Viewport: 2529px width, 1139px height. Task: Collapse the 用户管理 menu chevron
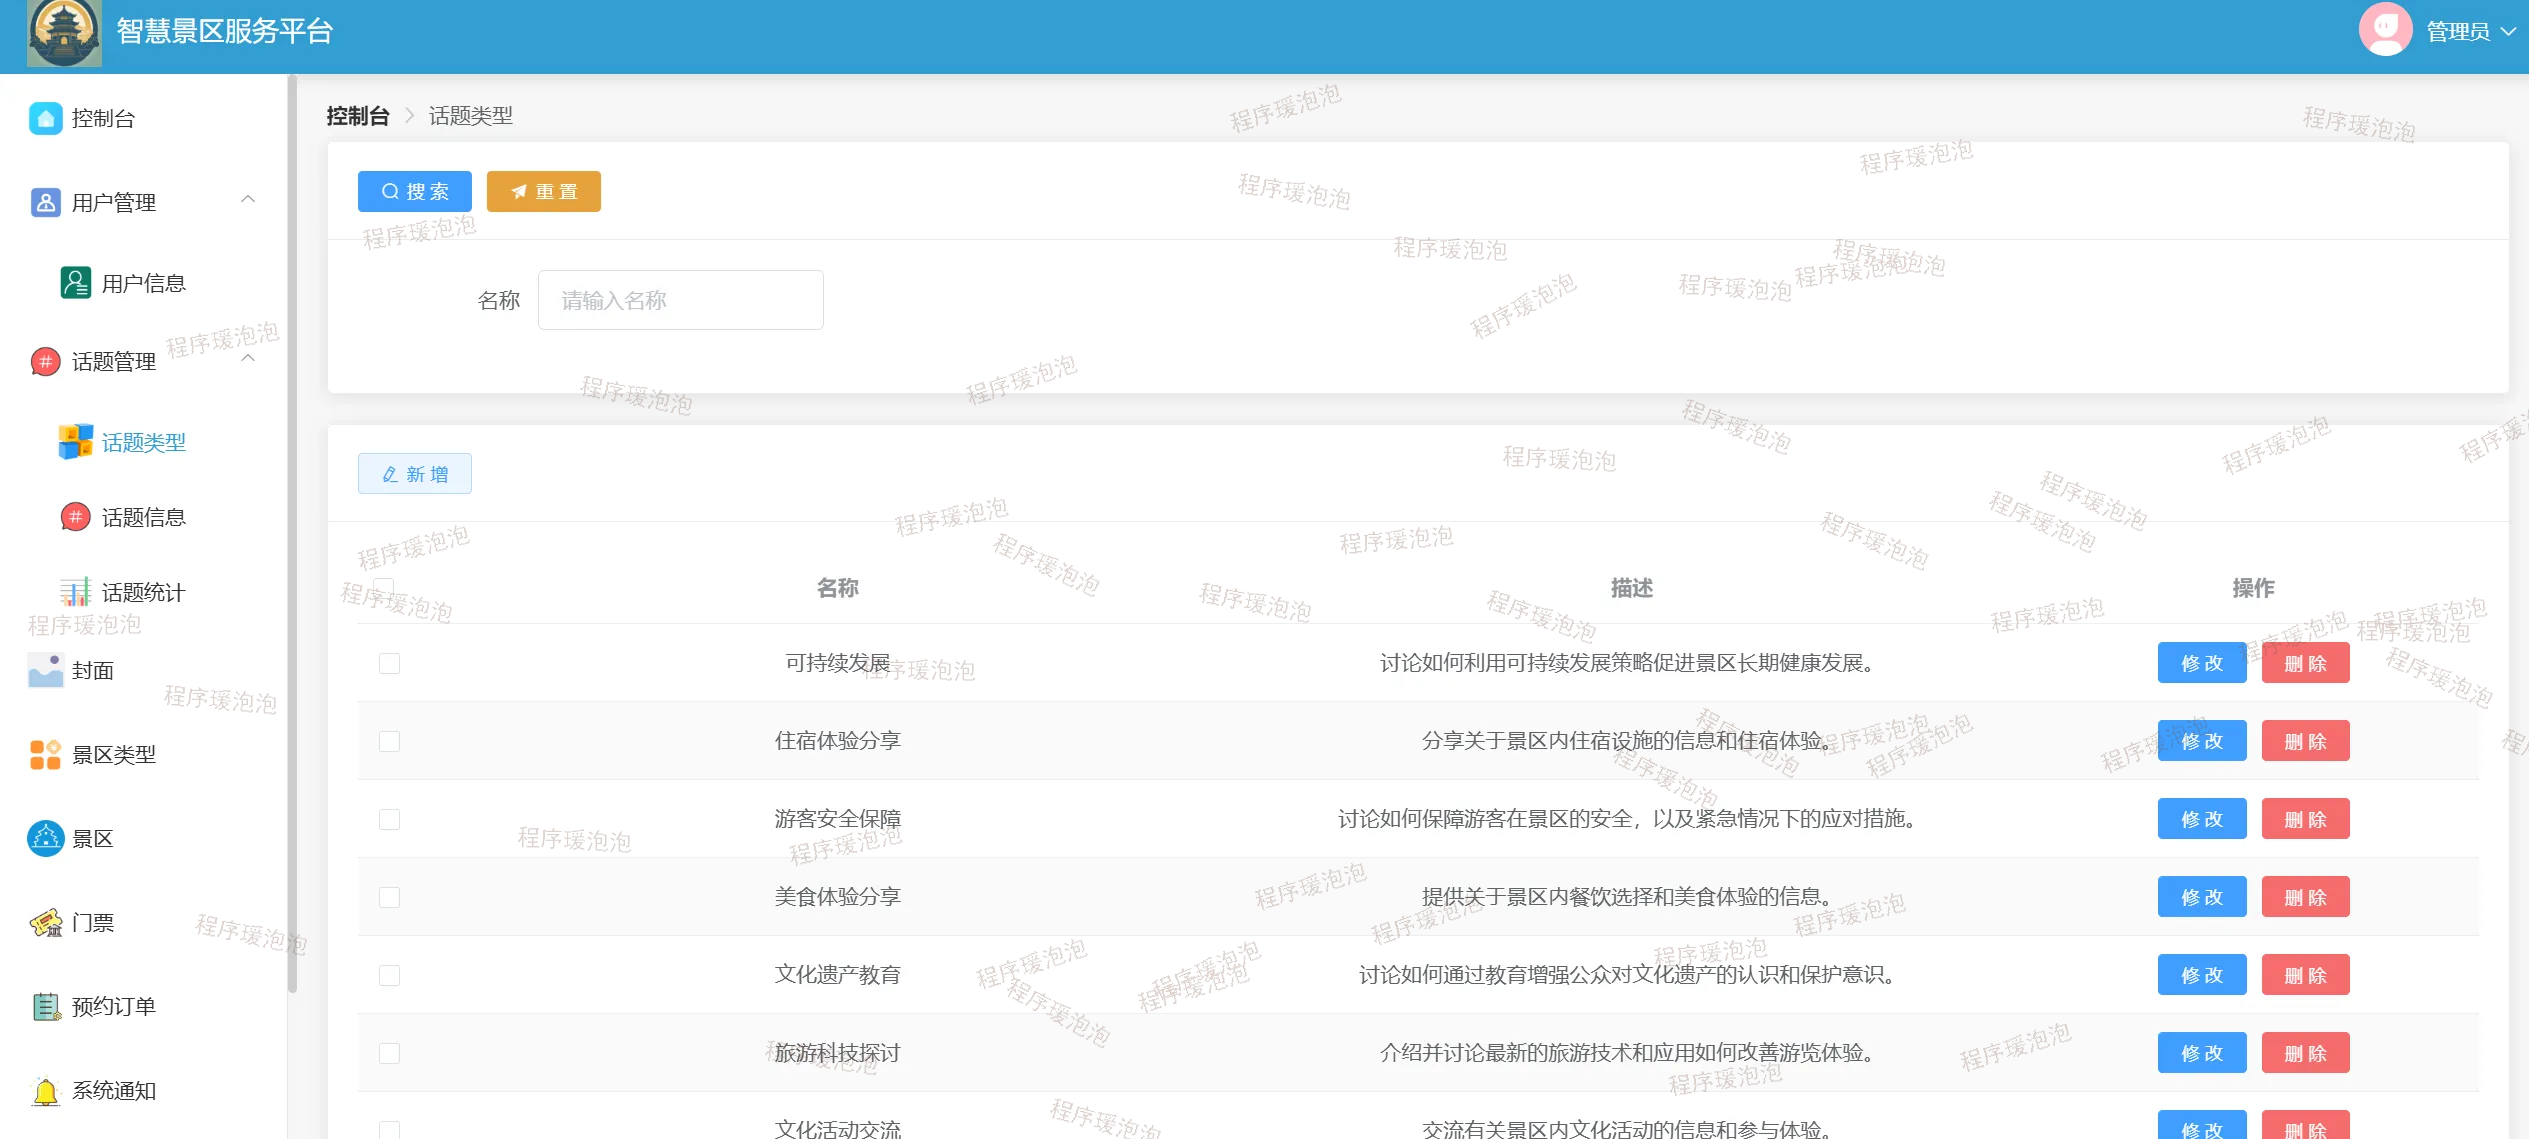pos(248,200)
